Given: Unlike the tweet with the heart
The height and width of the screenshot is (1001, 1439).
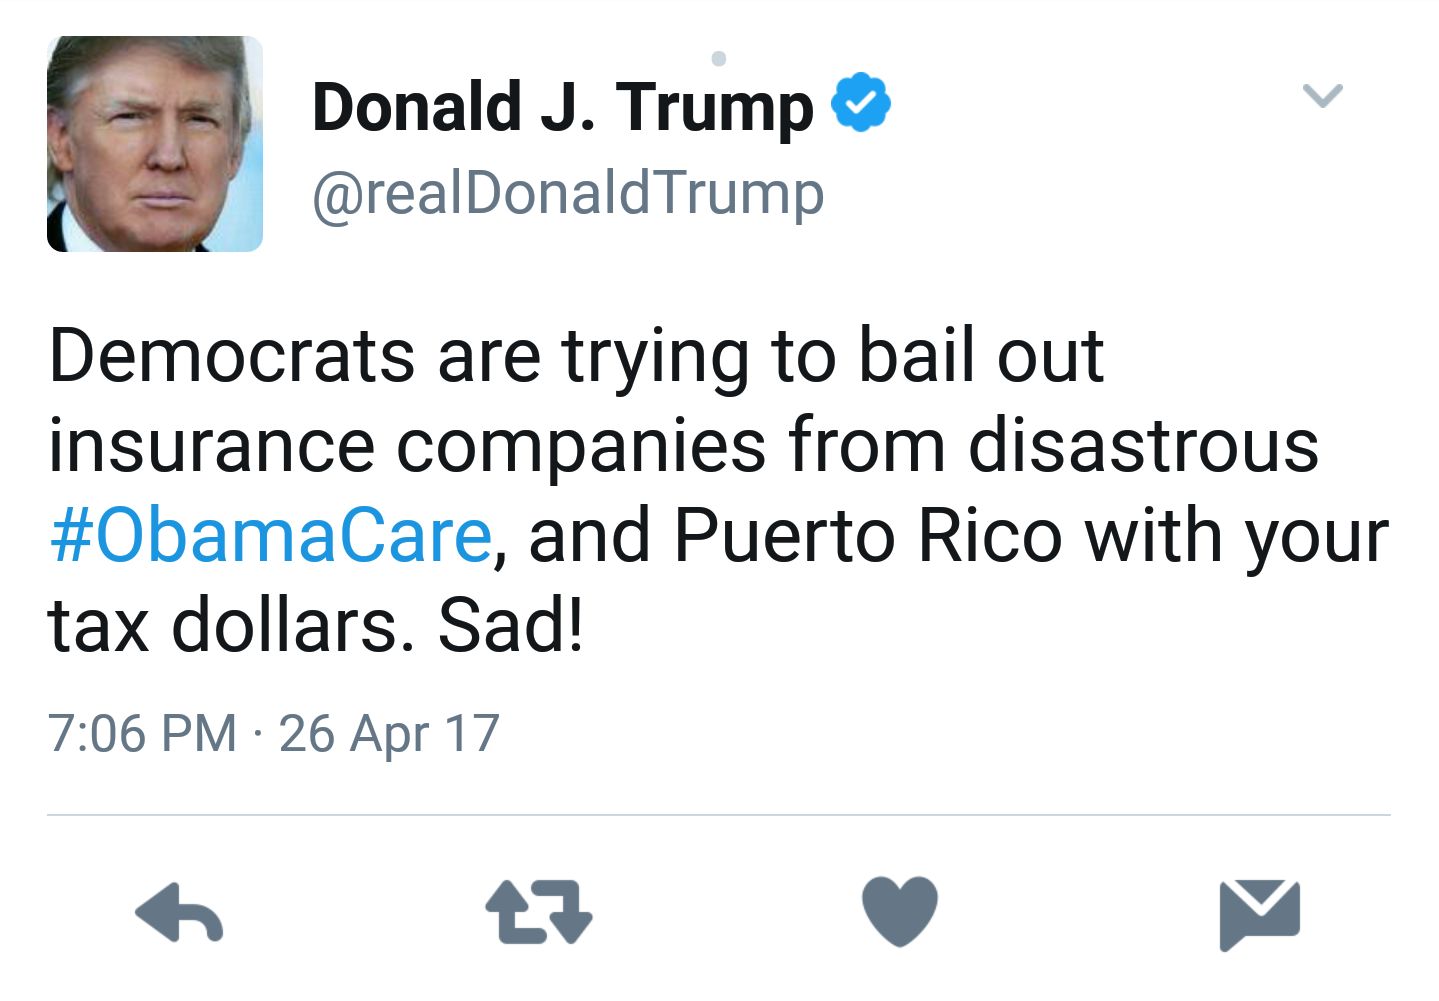Looking at the screenshot, I should pos(900,910).
